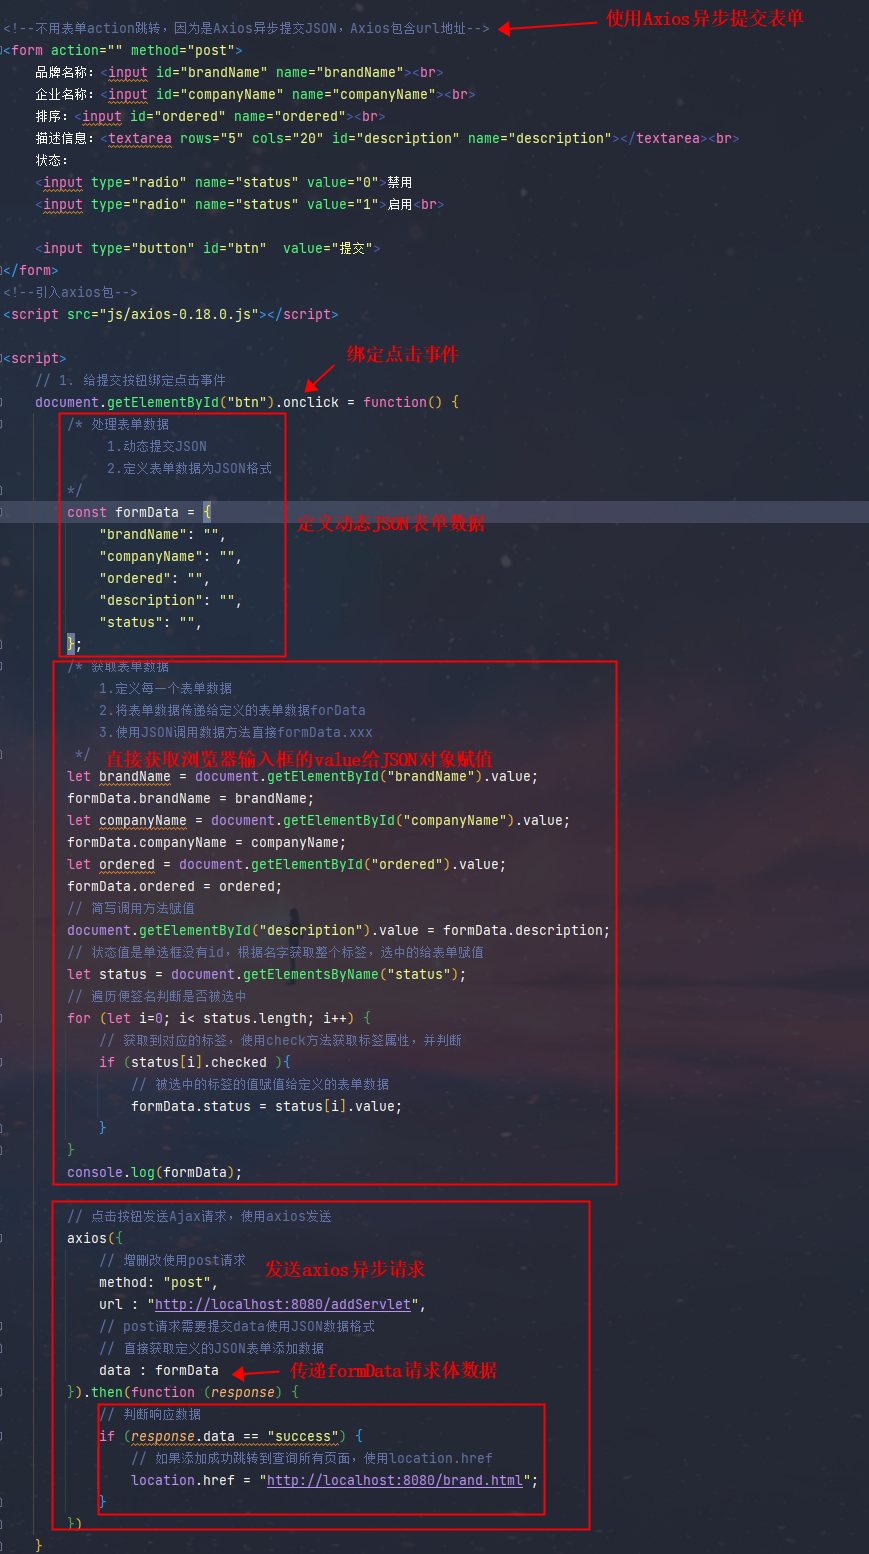Click formData.status = status[i].value; line
Image resolution: width=869 pixels, height=1554 pixels.
coord(267,1106)
